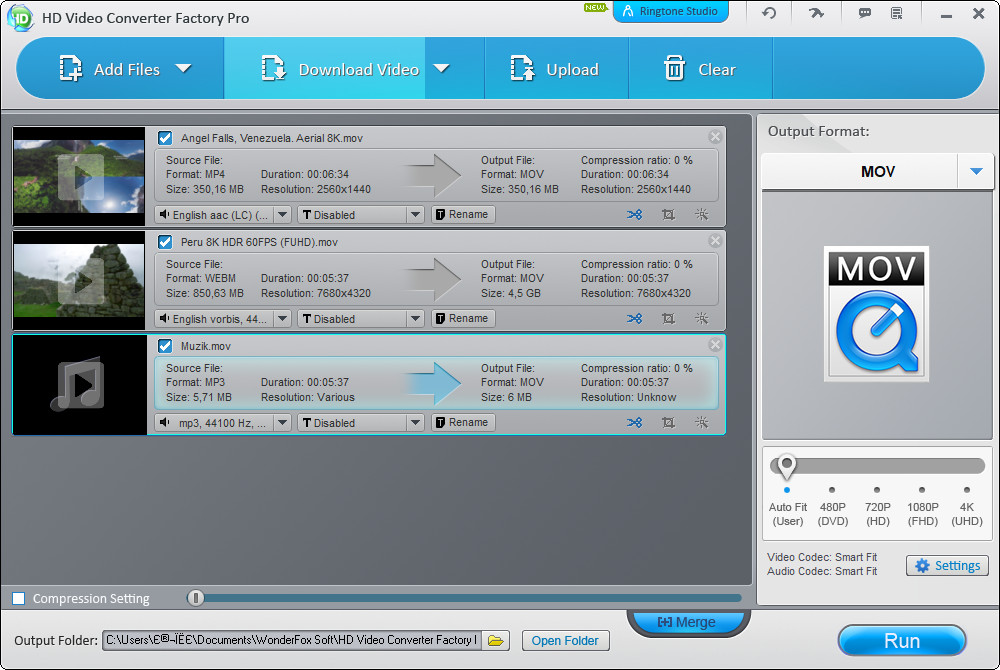Click the Output Folder path field
This screenshot has width=1000, height=670.
(292, 641)
